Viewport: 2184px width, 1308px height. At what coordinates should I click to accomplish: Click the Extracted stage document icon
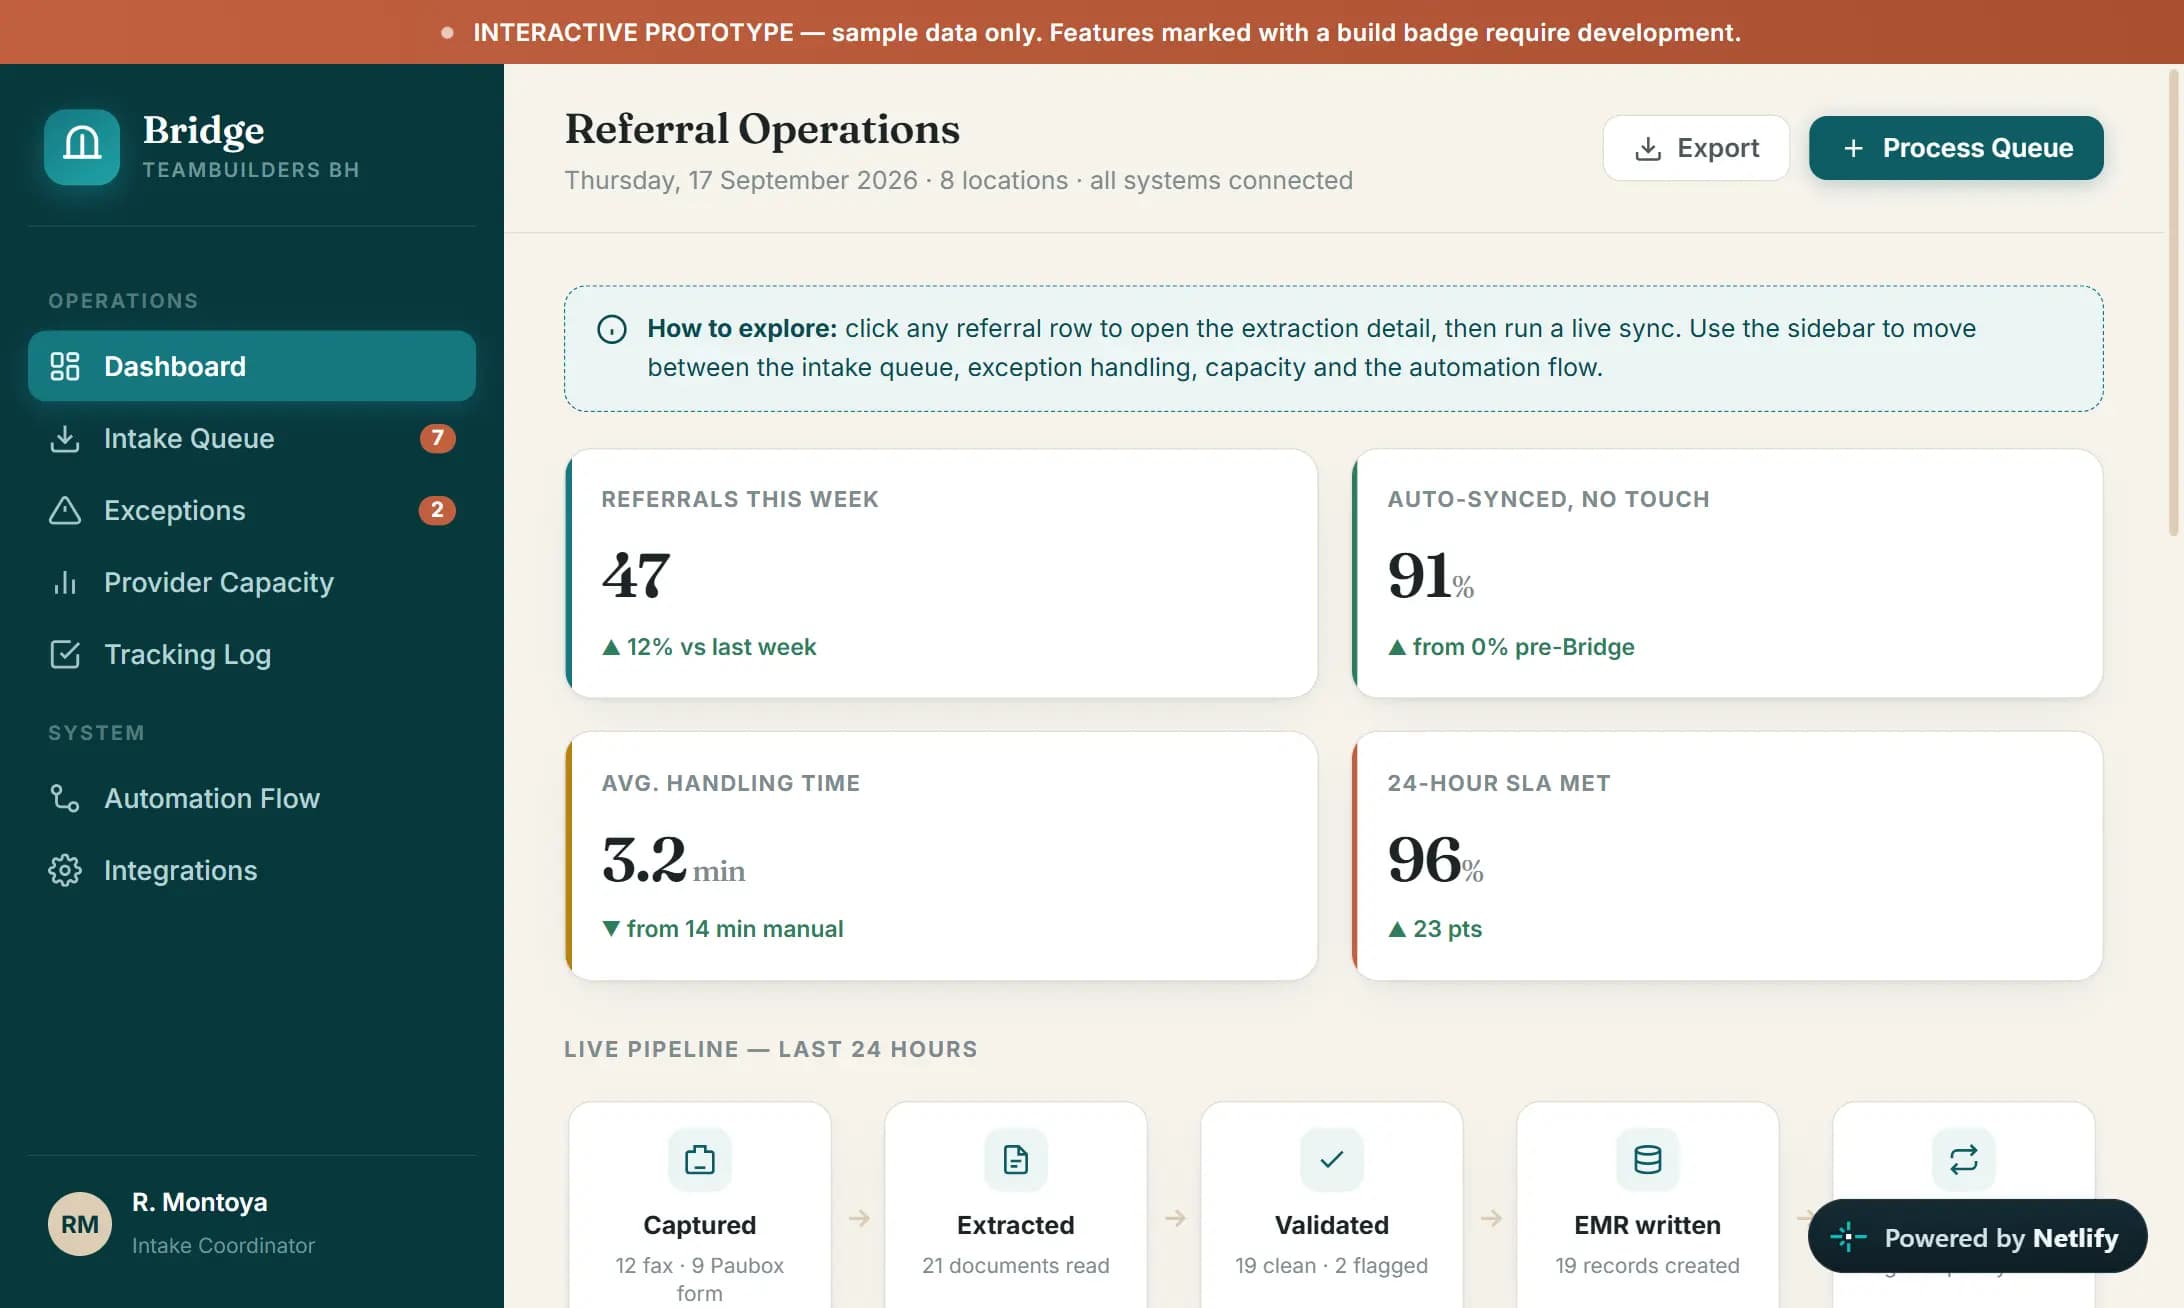1016,1160
